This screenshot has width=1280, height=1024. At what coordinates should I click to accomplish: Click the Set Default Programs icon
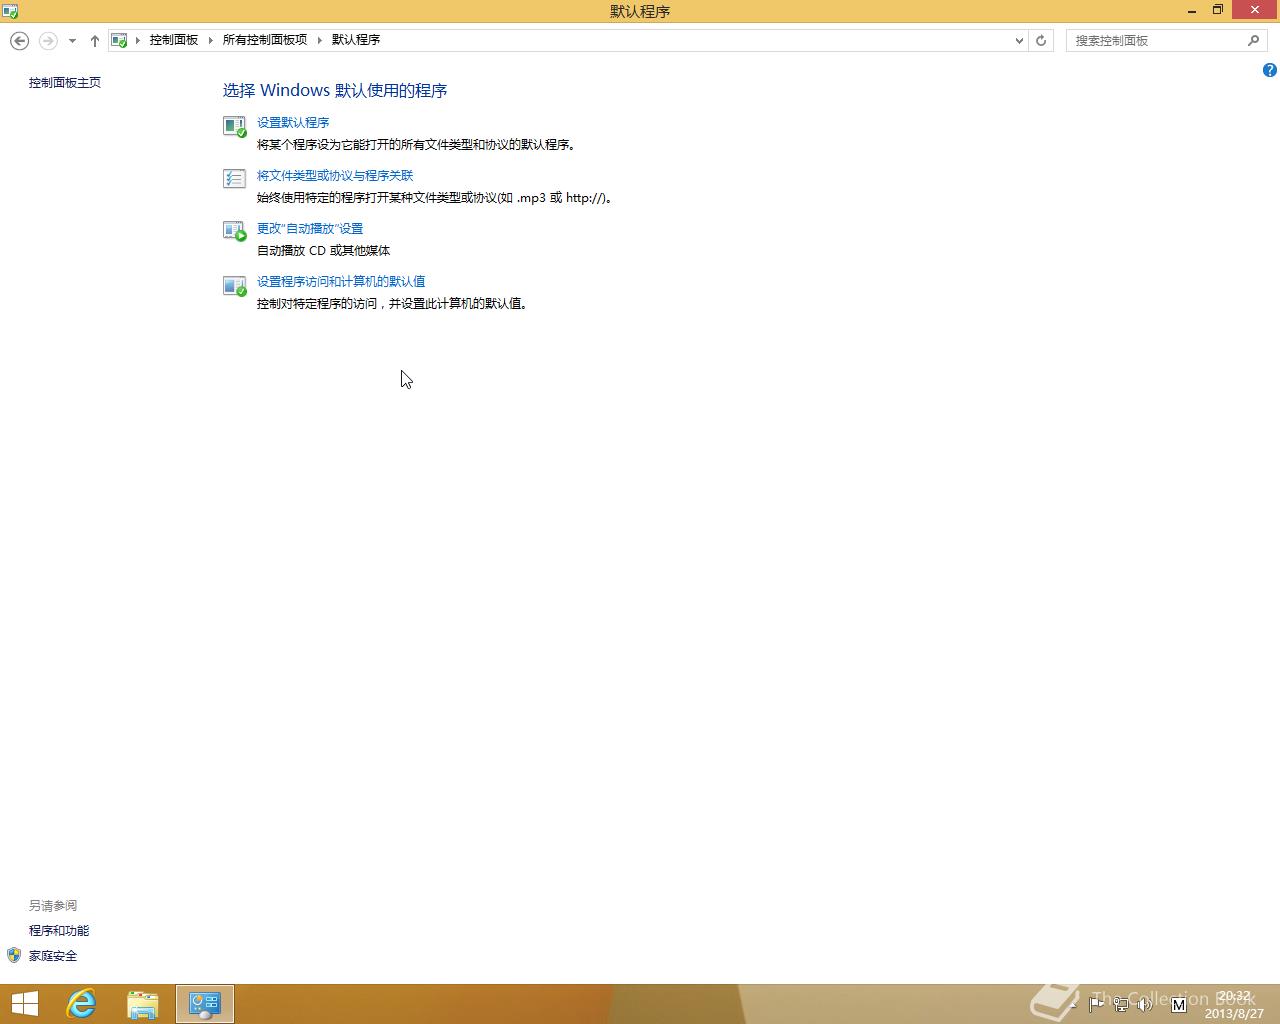click(234, 126)
